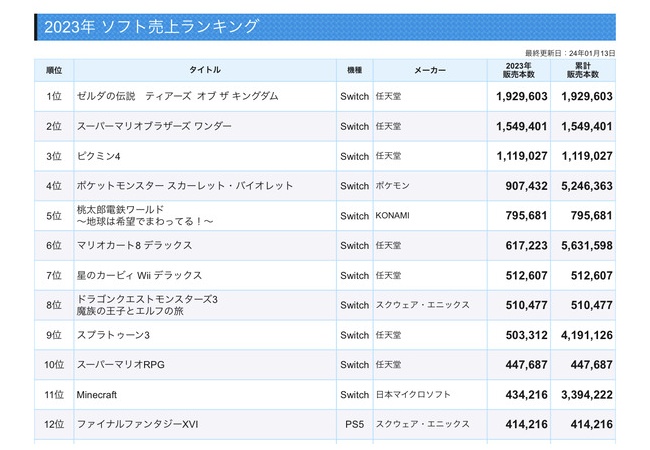Image resolution: width=650 pixels, height=450 pixels.
Task: Click 2023 sales value 617,223
Action: [x=526, y=246]
